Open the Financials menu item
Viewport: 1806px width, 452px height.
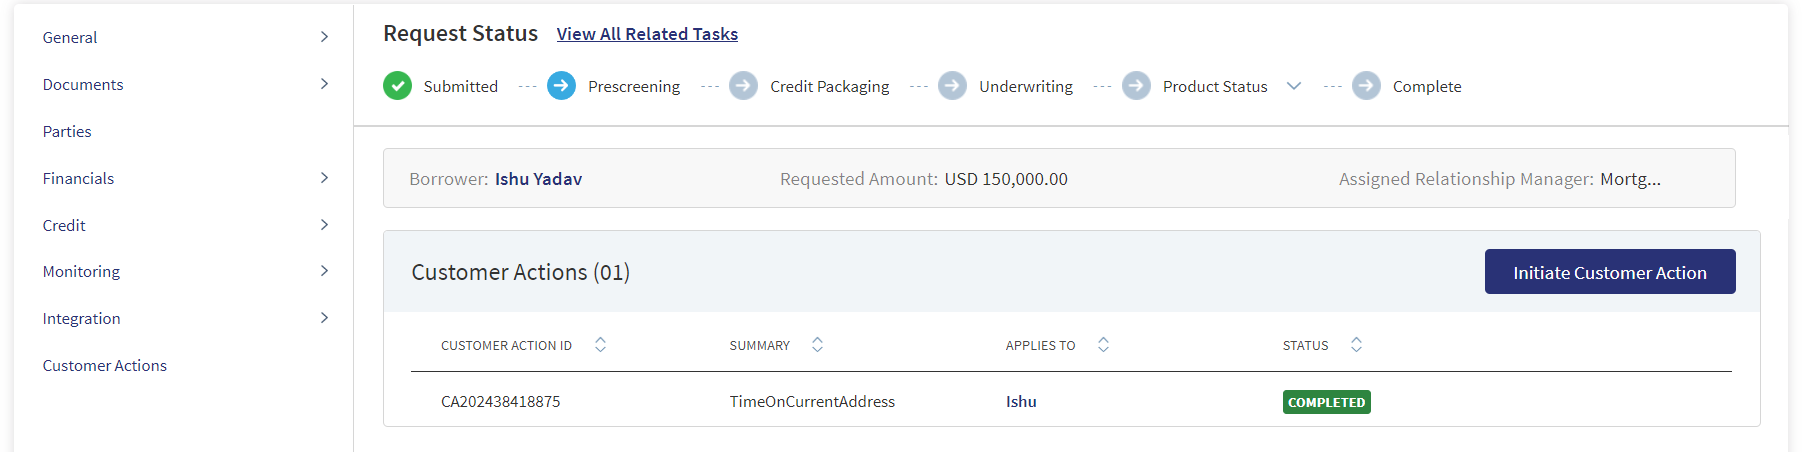click(x=78, y=178)
